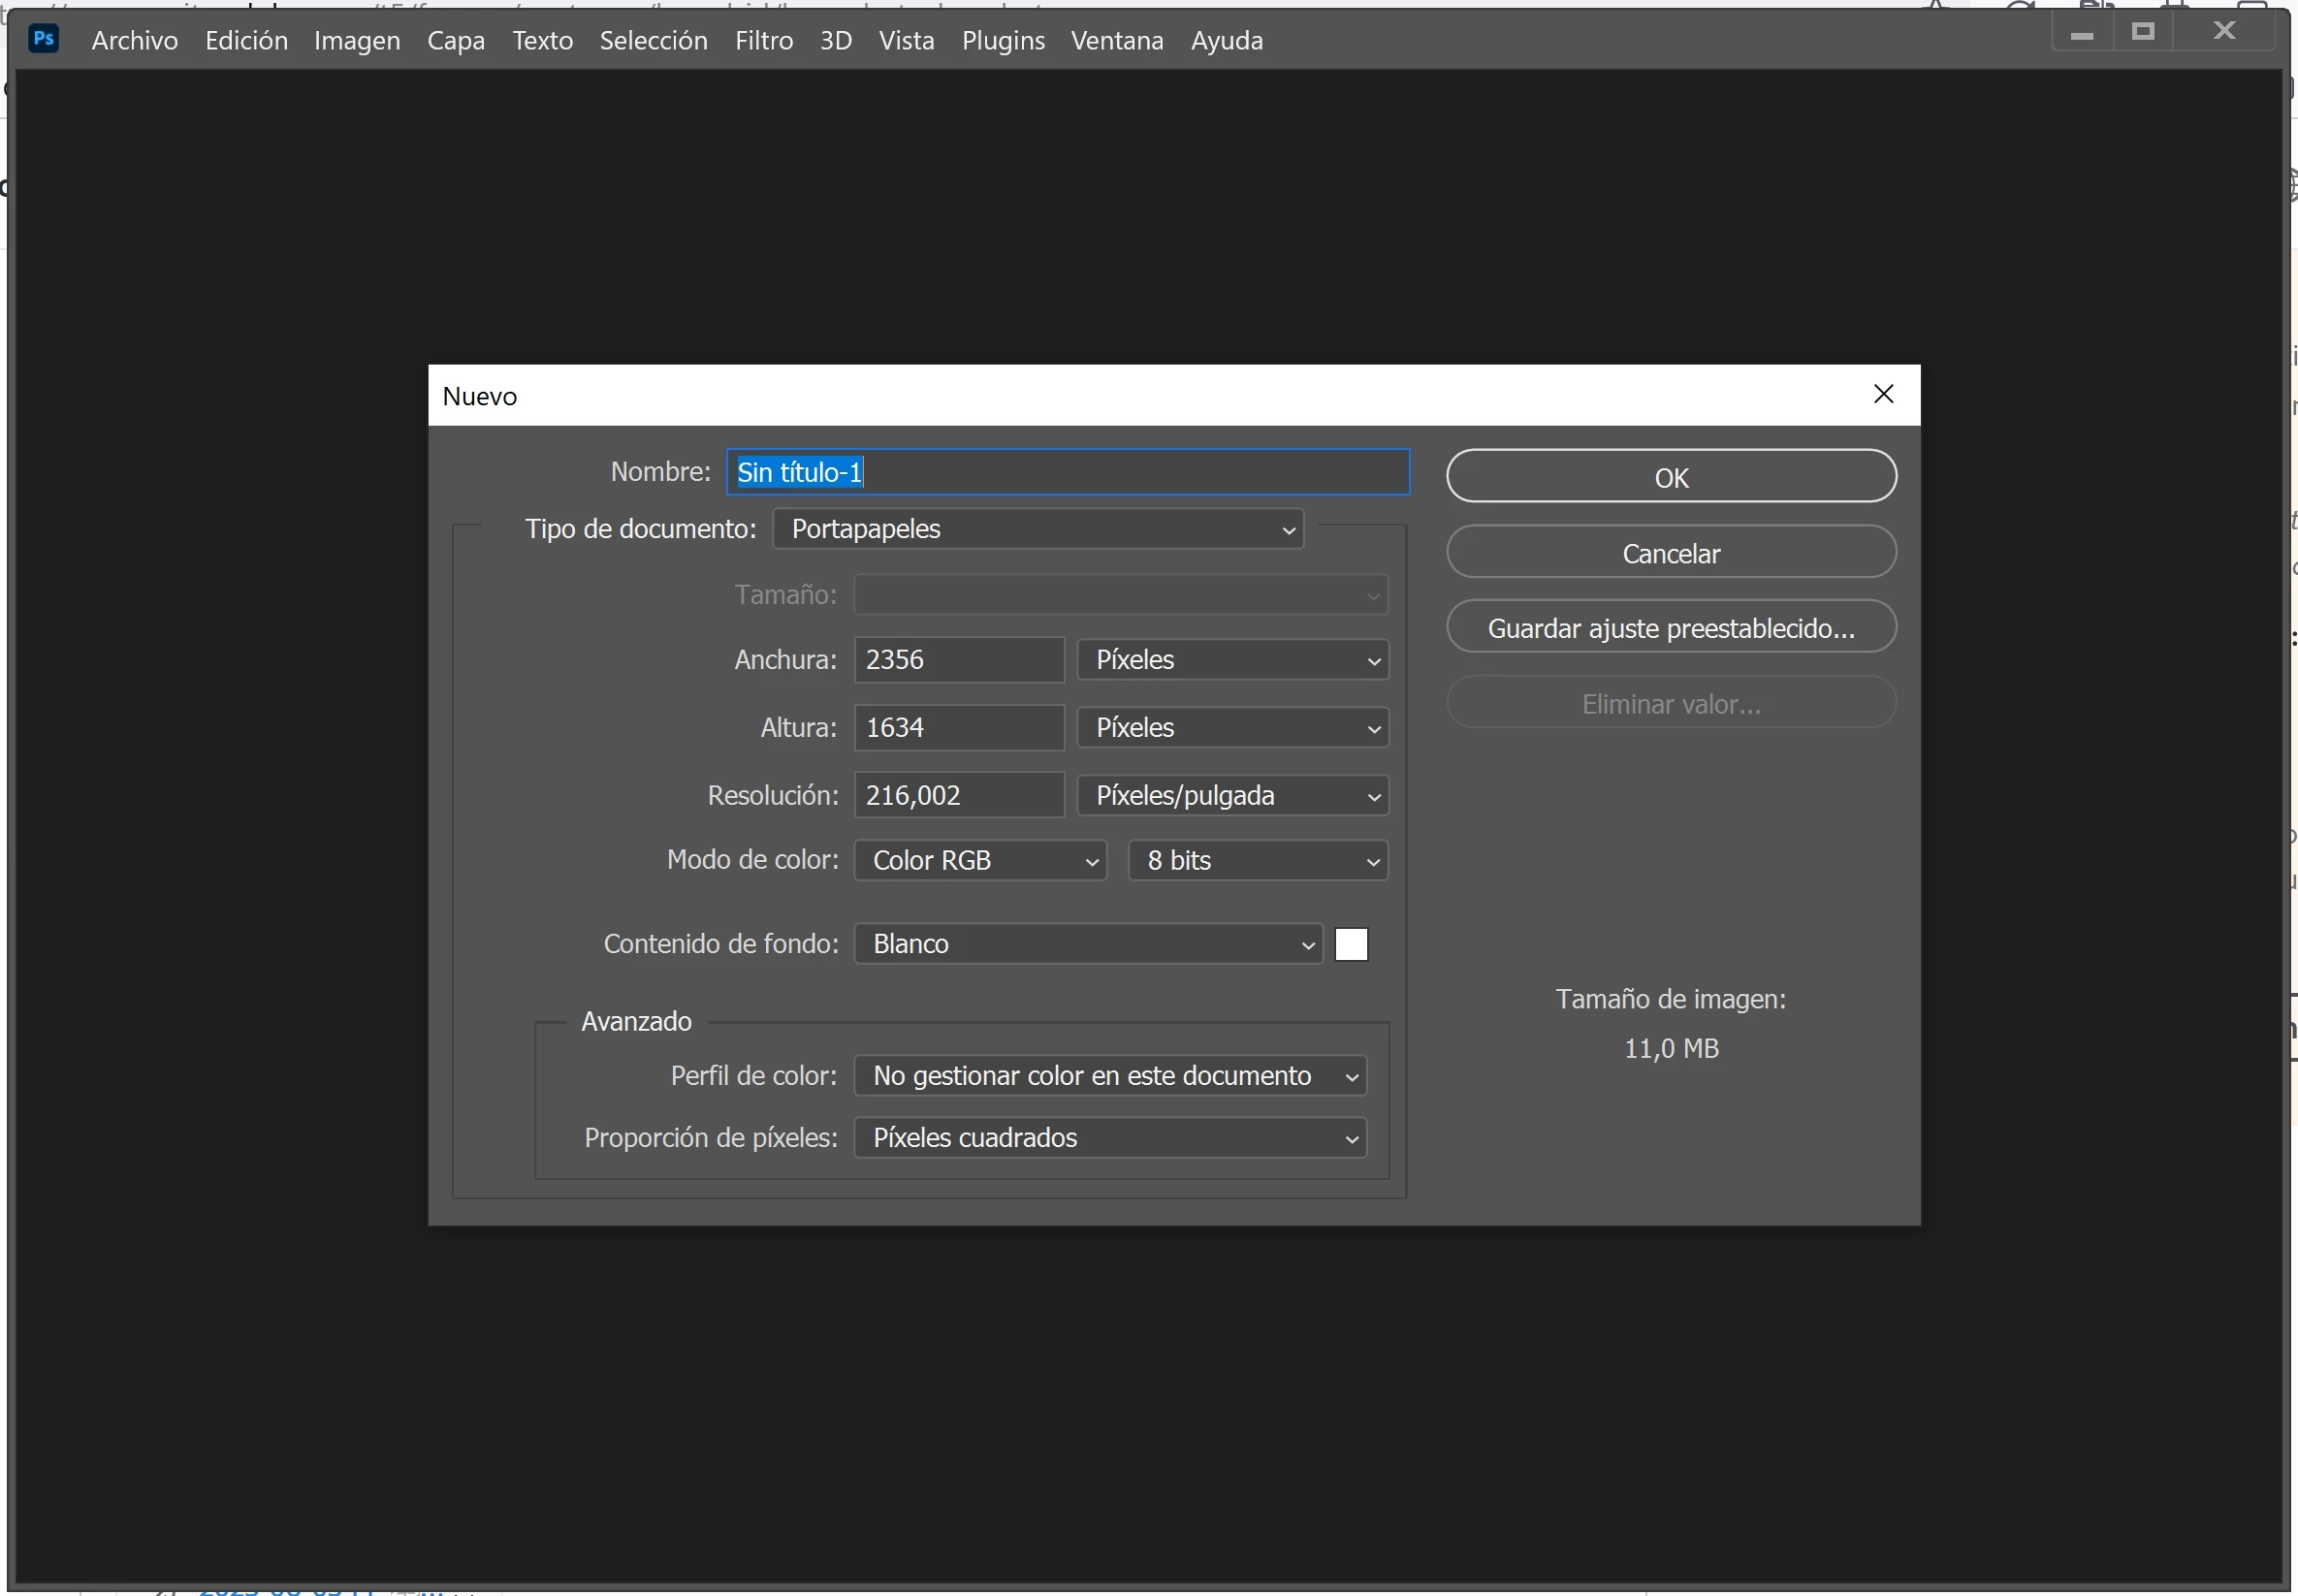
Task: Open Tipo de documento dropdown
Action: coord(1037,528)
